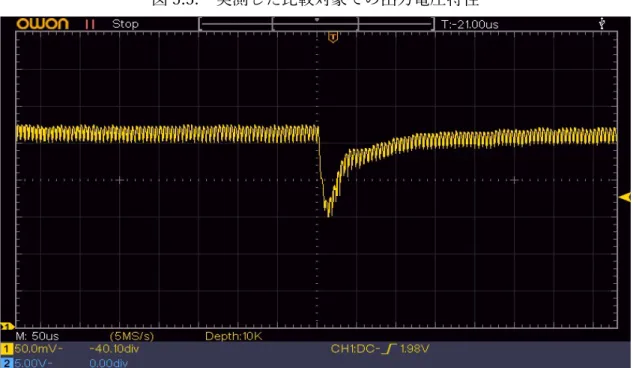Click the 50.0mV channel 1 scale
This screenshot has height=368, width=633.
point(38,349)
